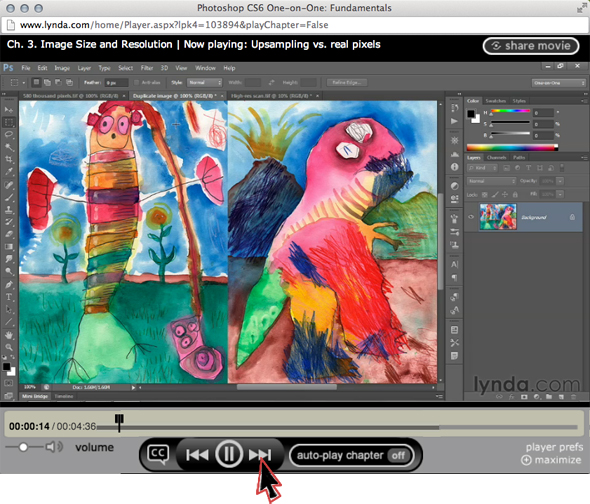Open the Info panel icon
This screenshot has height=504, width=590.
[455, 167]
